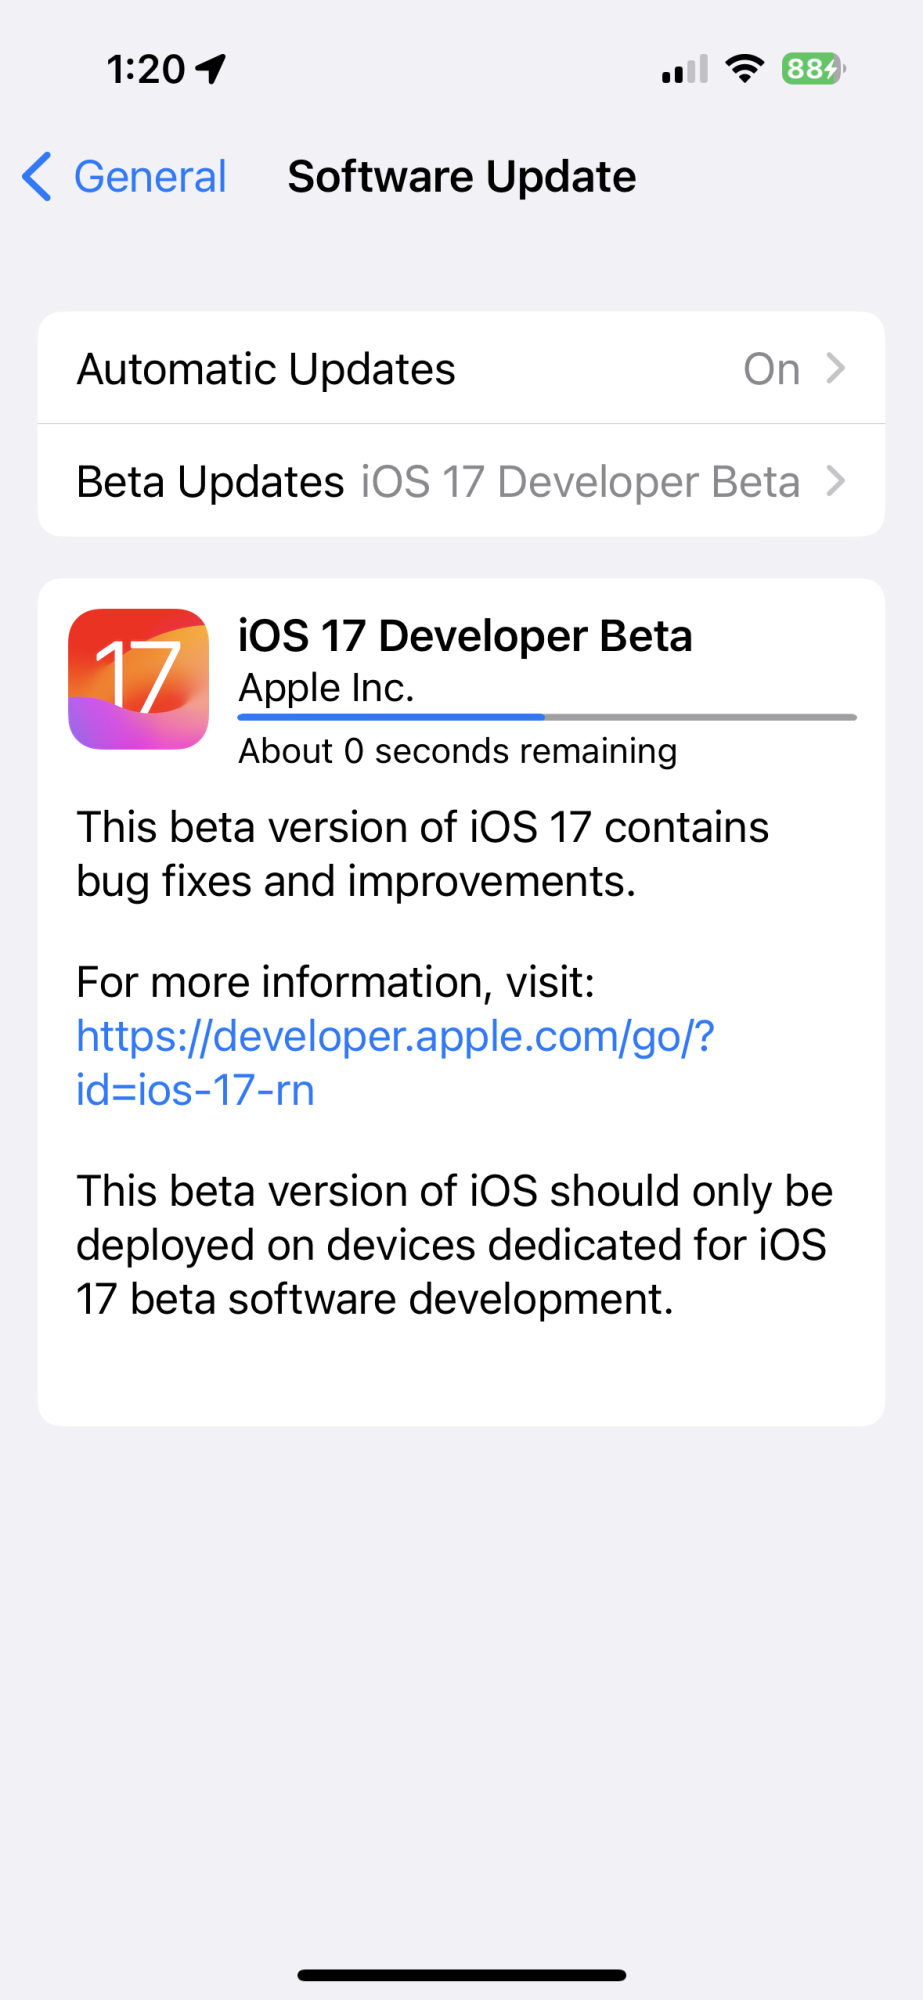
Task: Tap the cellular signal bars icon
Action: tap(685, 69)
